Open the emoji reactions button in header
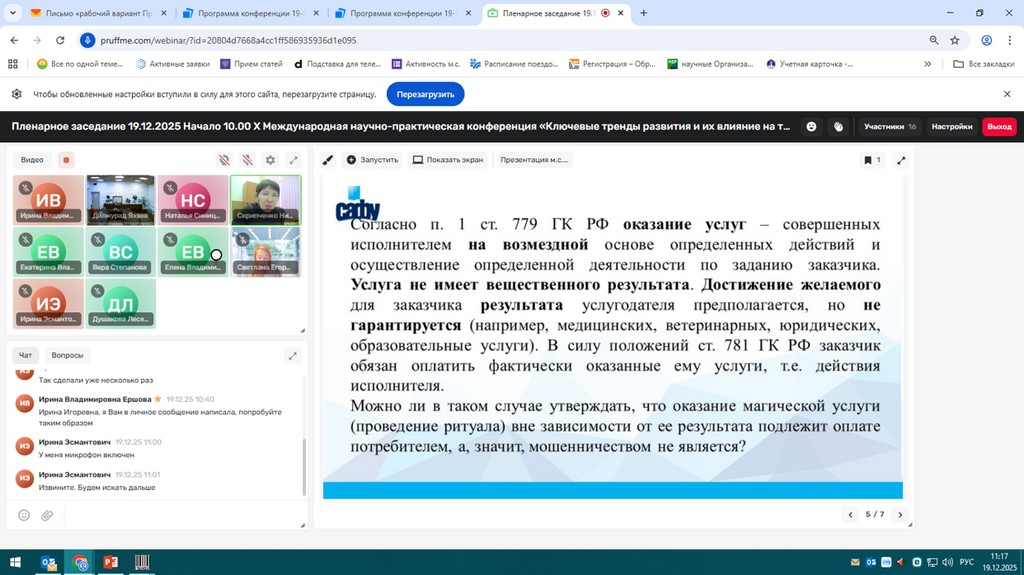The height and width of the screenshot is (575, 1024). pos(811,127)
